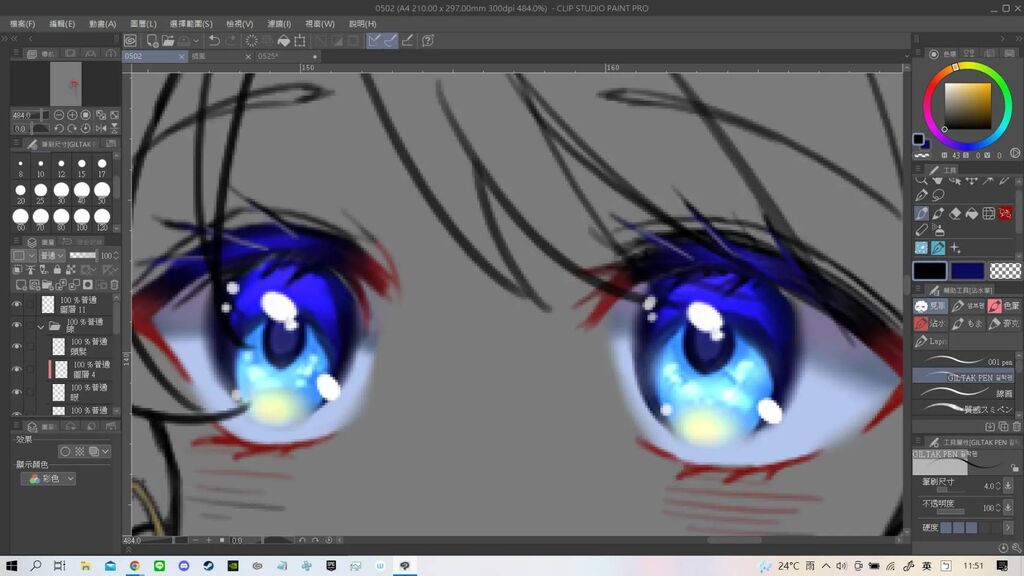
Task: Hide the 圖層 11 layer
Action: [x=17, y=304]
